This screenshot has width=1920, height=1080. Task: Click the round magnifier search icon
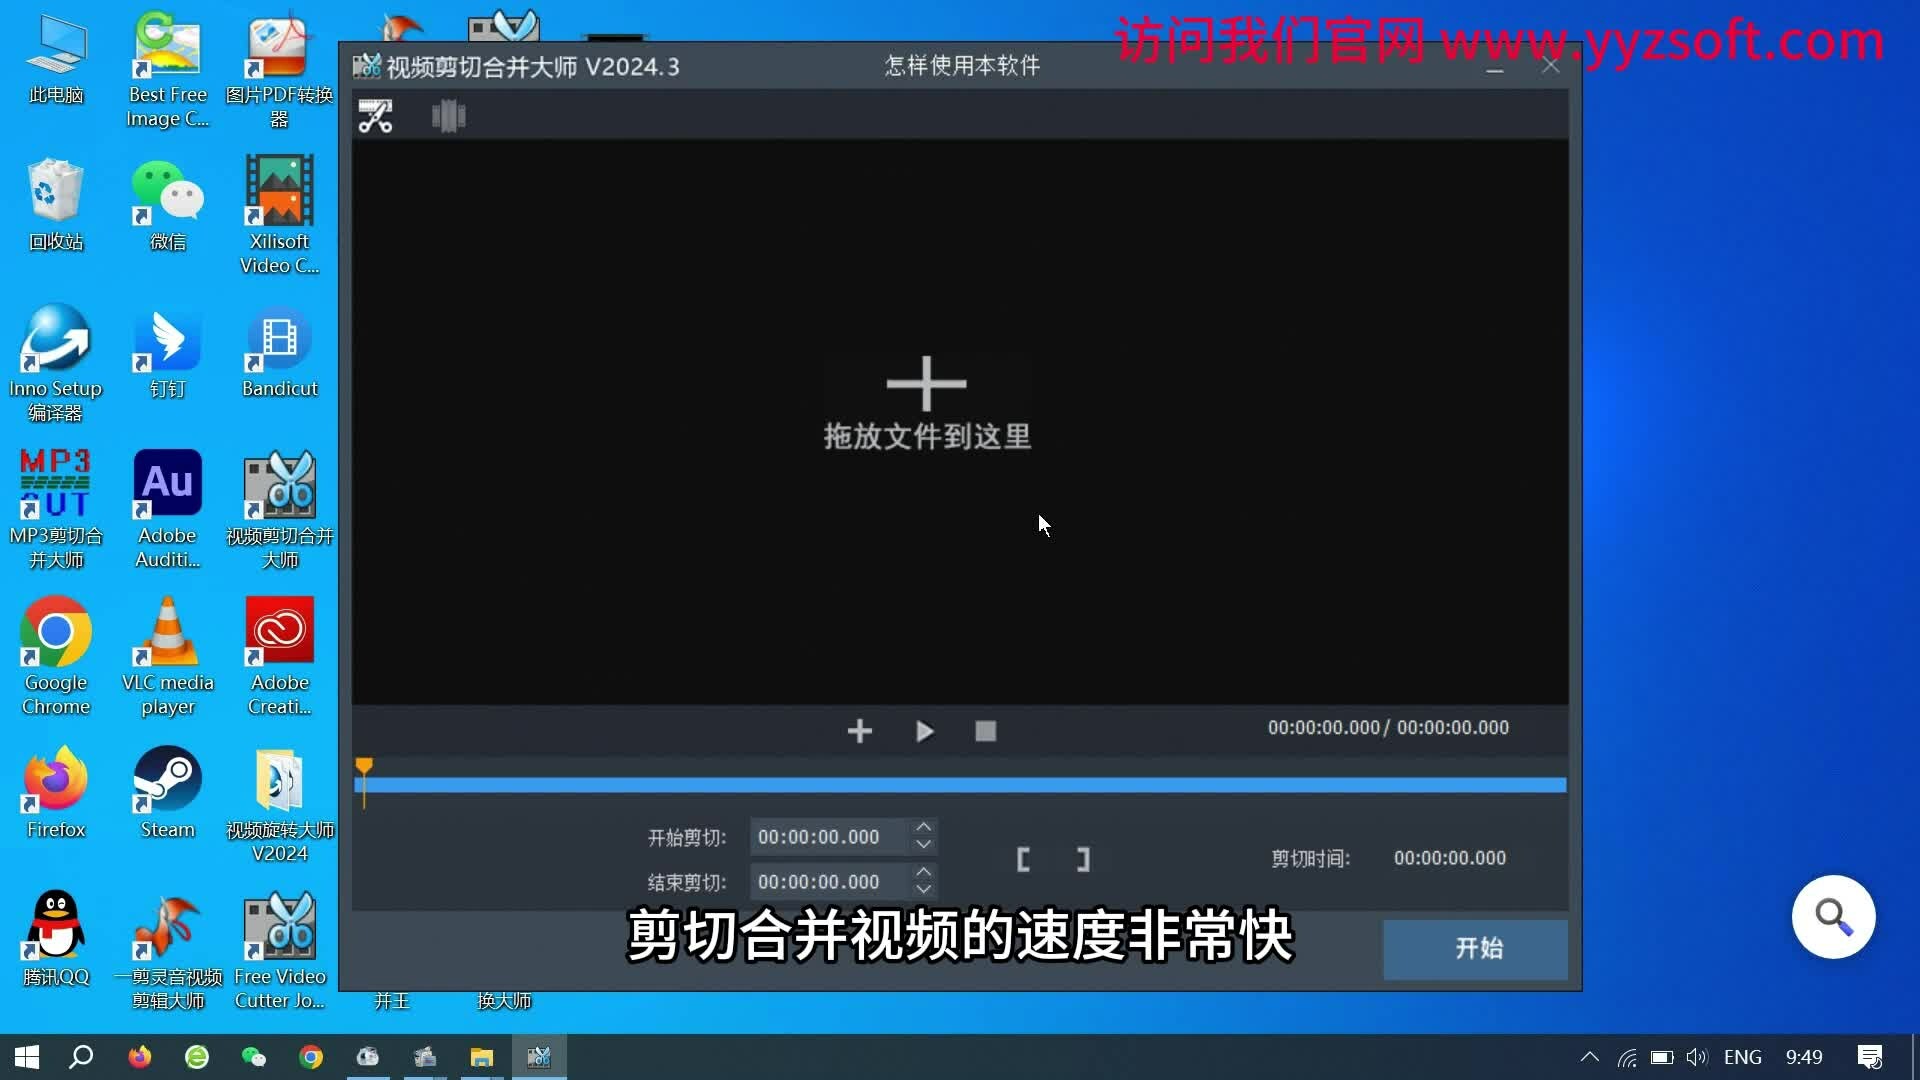(x=1833, y=916)
